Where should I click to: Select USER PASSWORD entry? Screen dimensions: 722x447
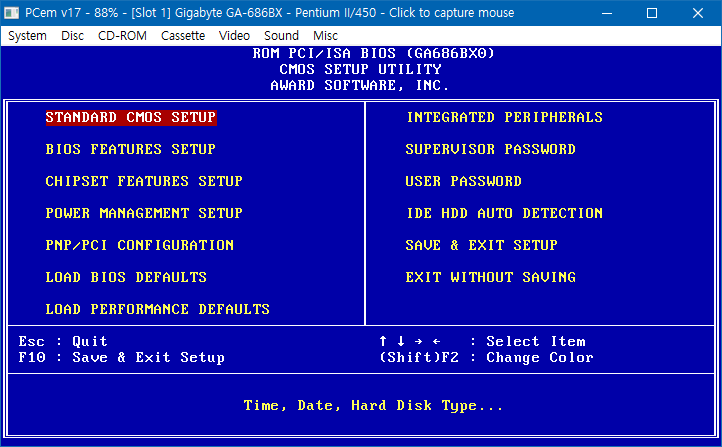(463, 181)
